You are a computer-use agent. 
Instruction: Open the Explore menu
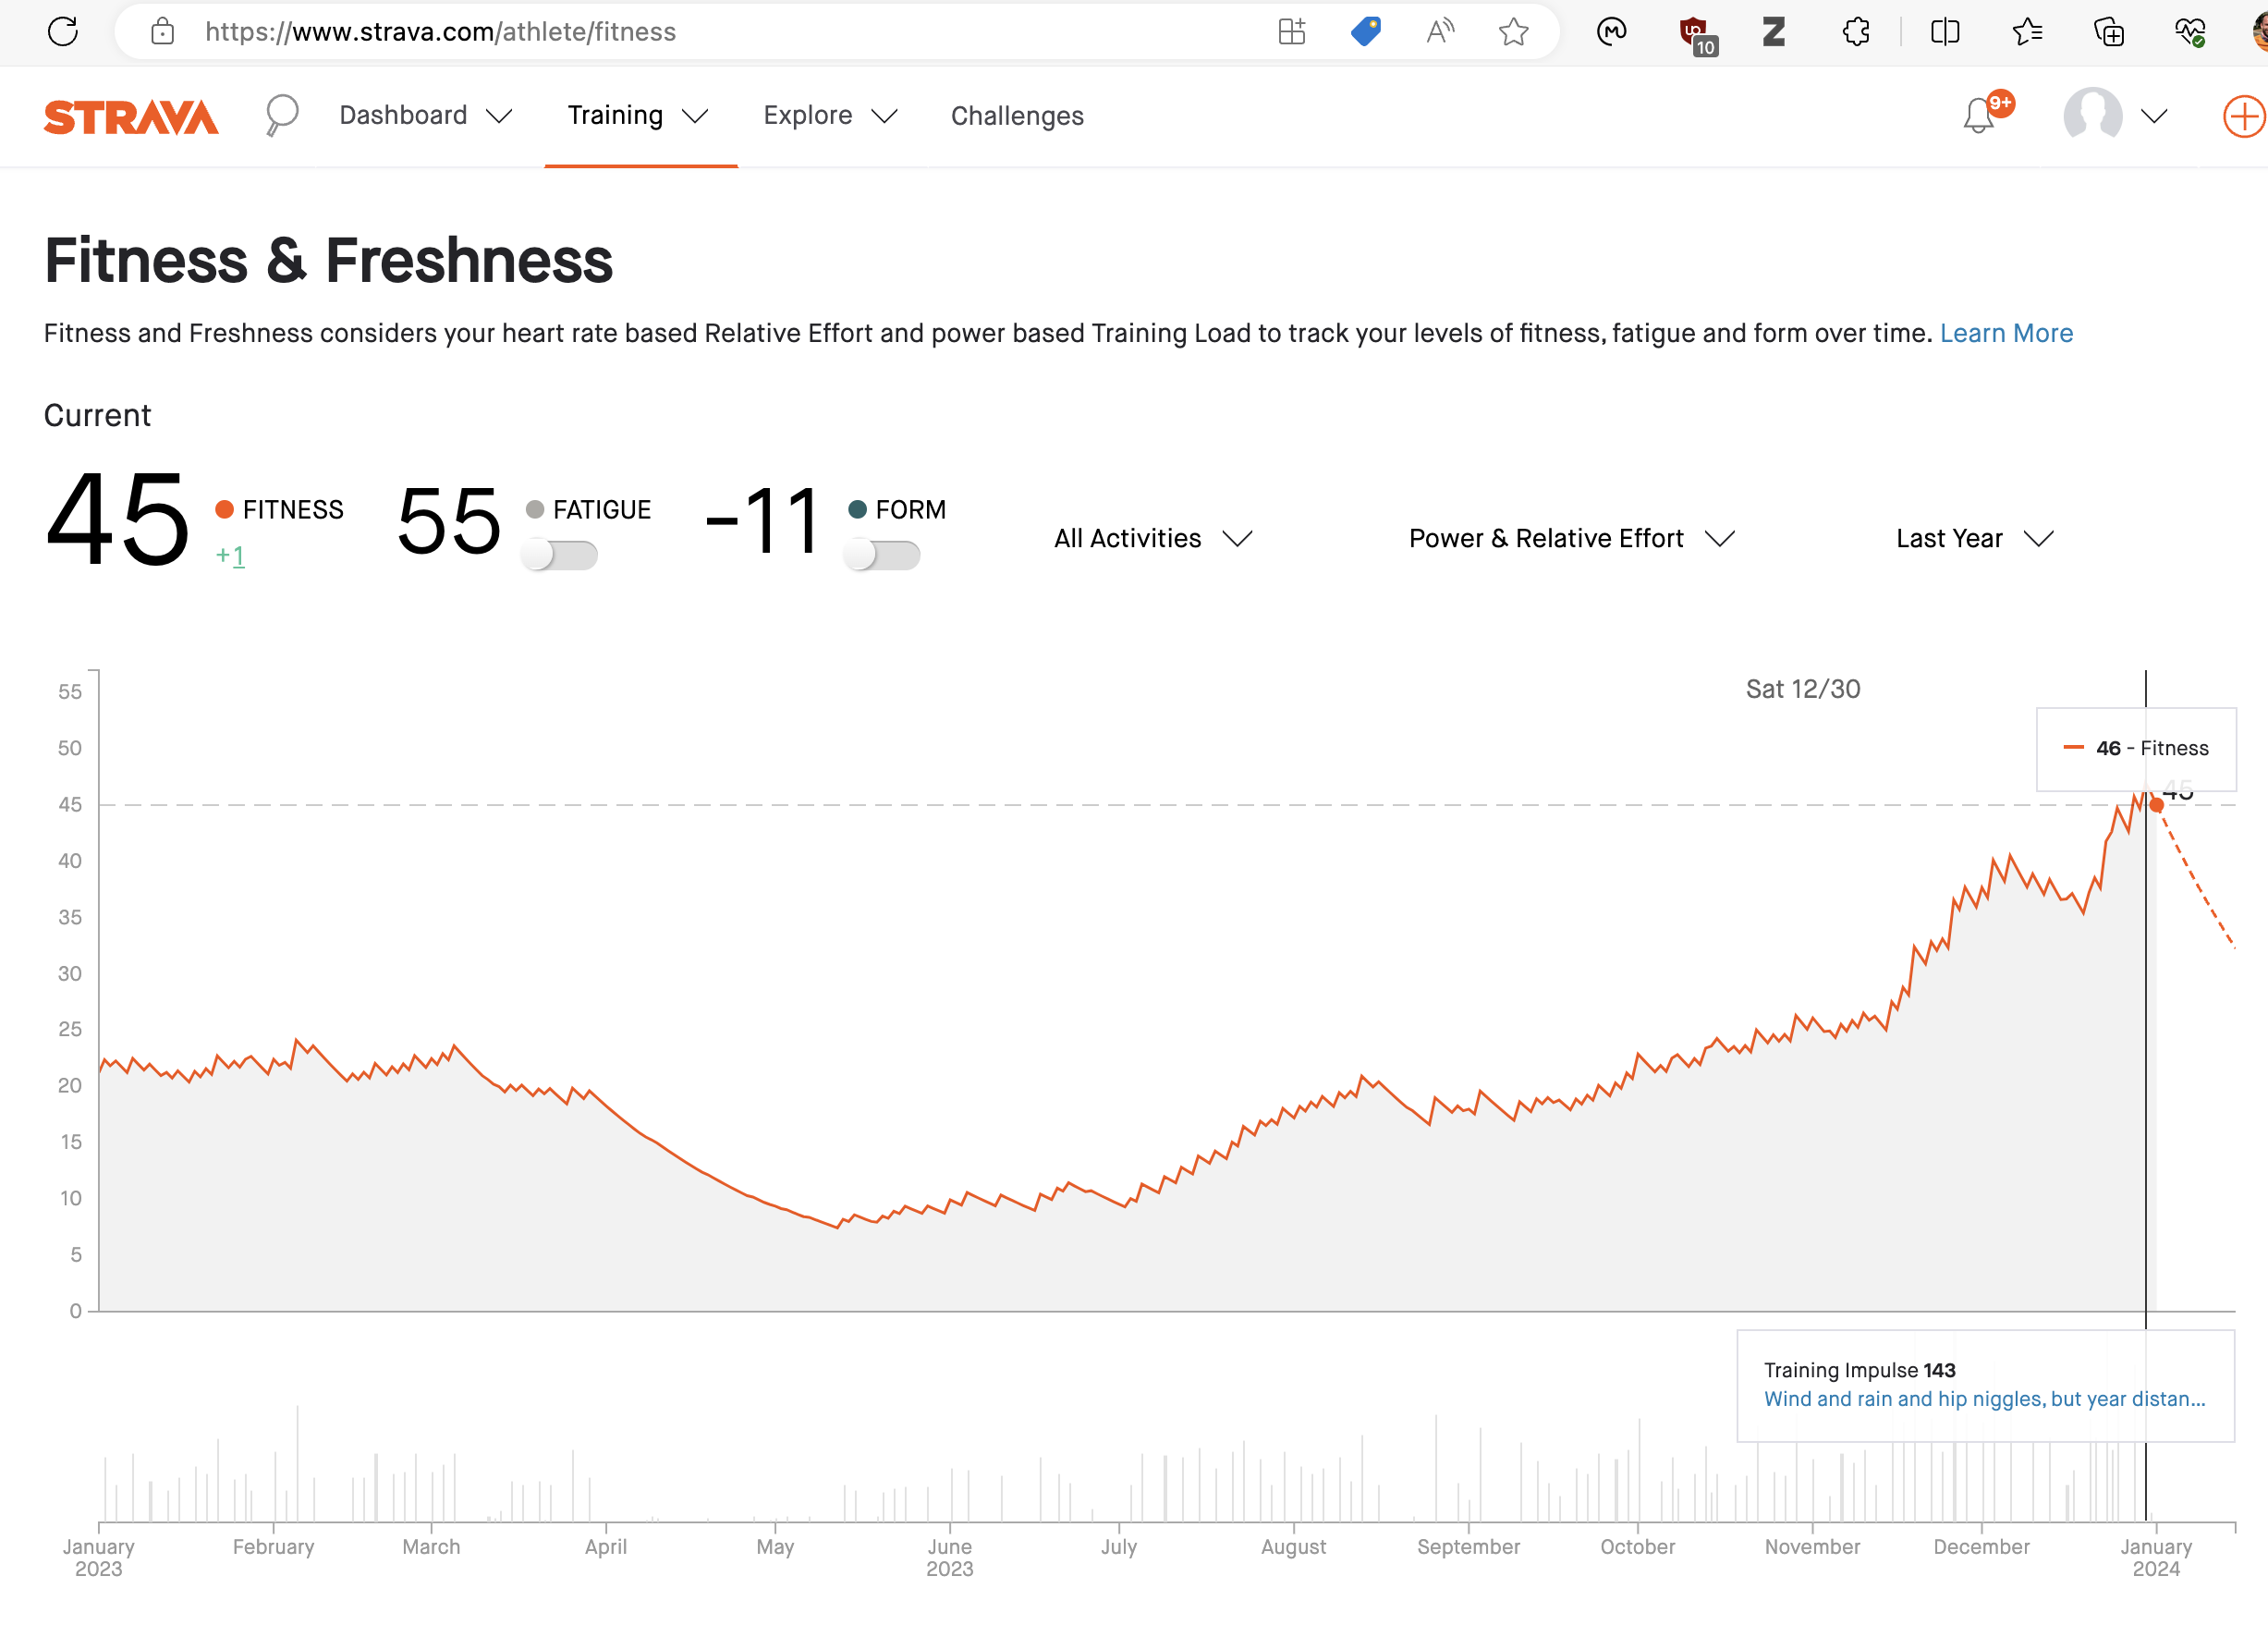[x=829, y=116]
